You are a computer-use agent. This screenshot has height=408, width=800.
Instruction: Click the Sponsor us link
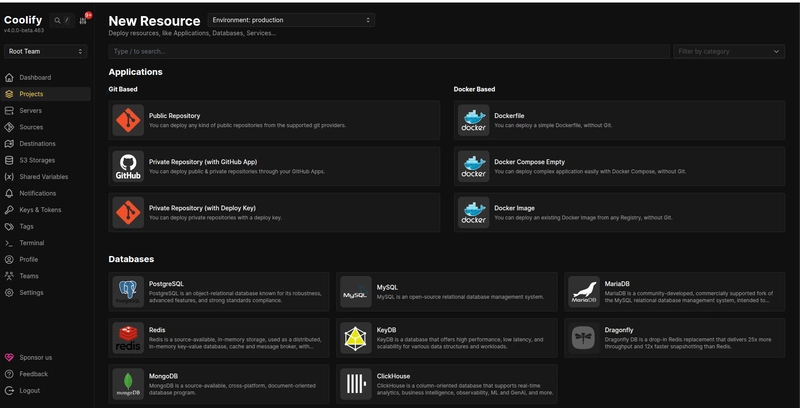35,357
